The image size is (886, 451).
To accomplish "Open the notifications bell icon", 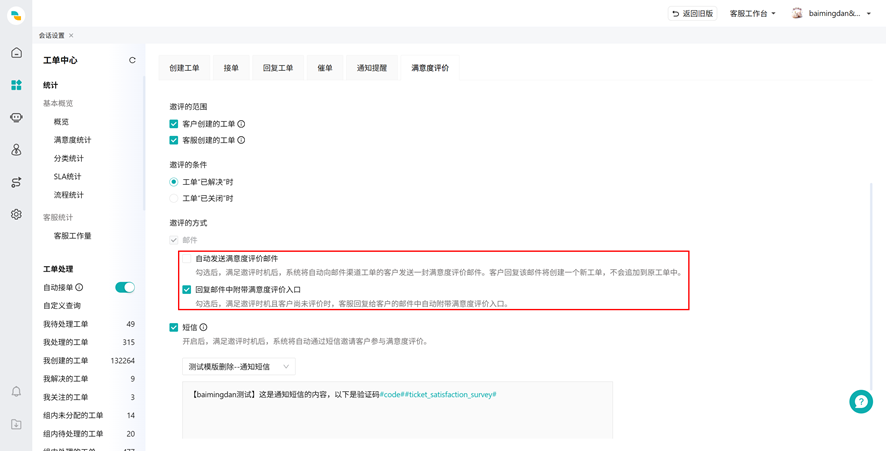I will [16, 391].
